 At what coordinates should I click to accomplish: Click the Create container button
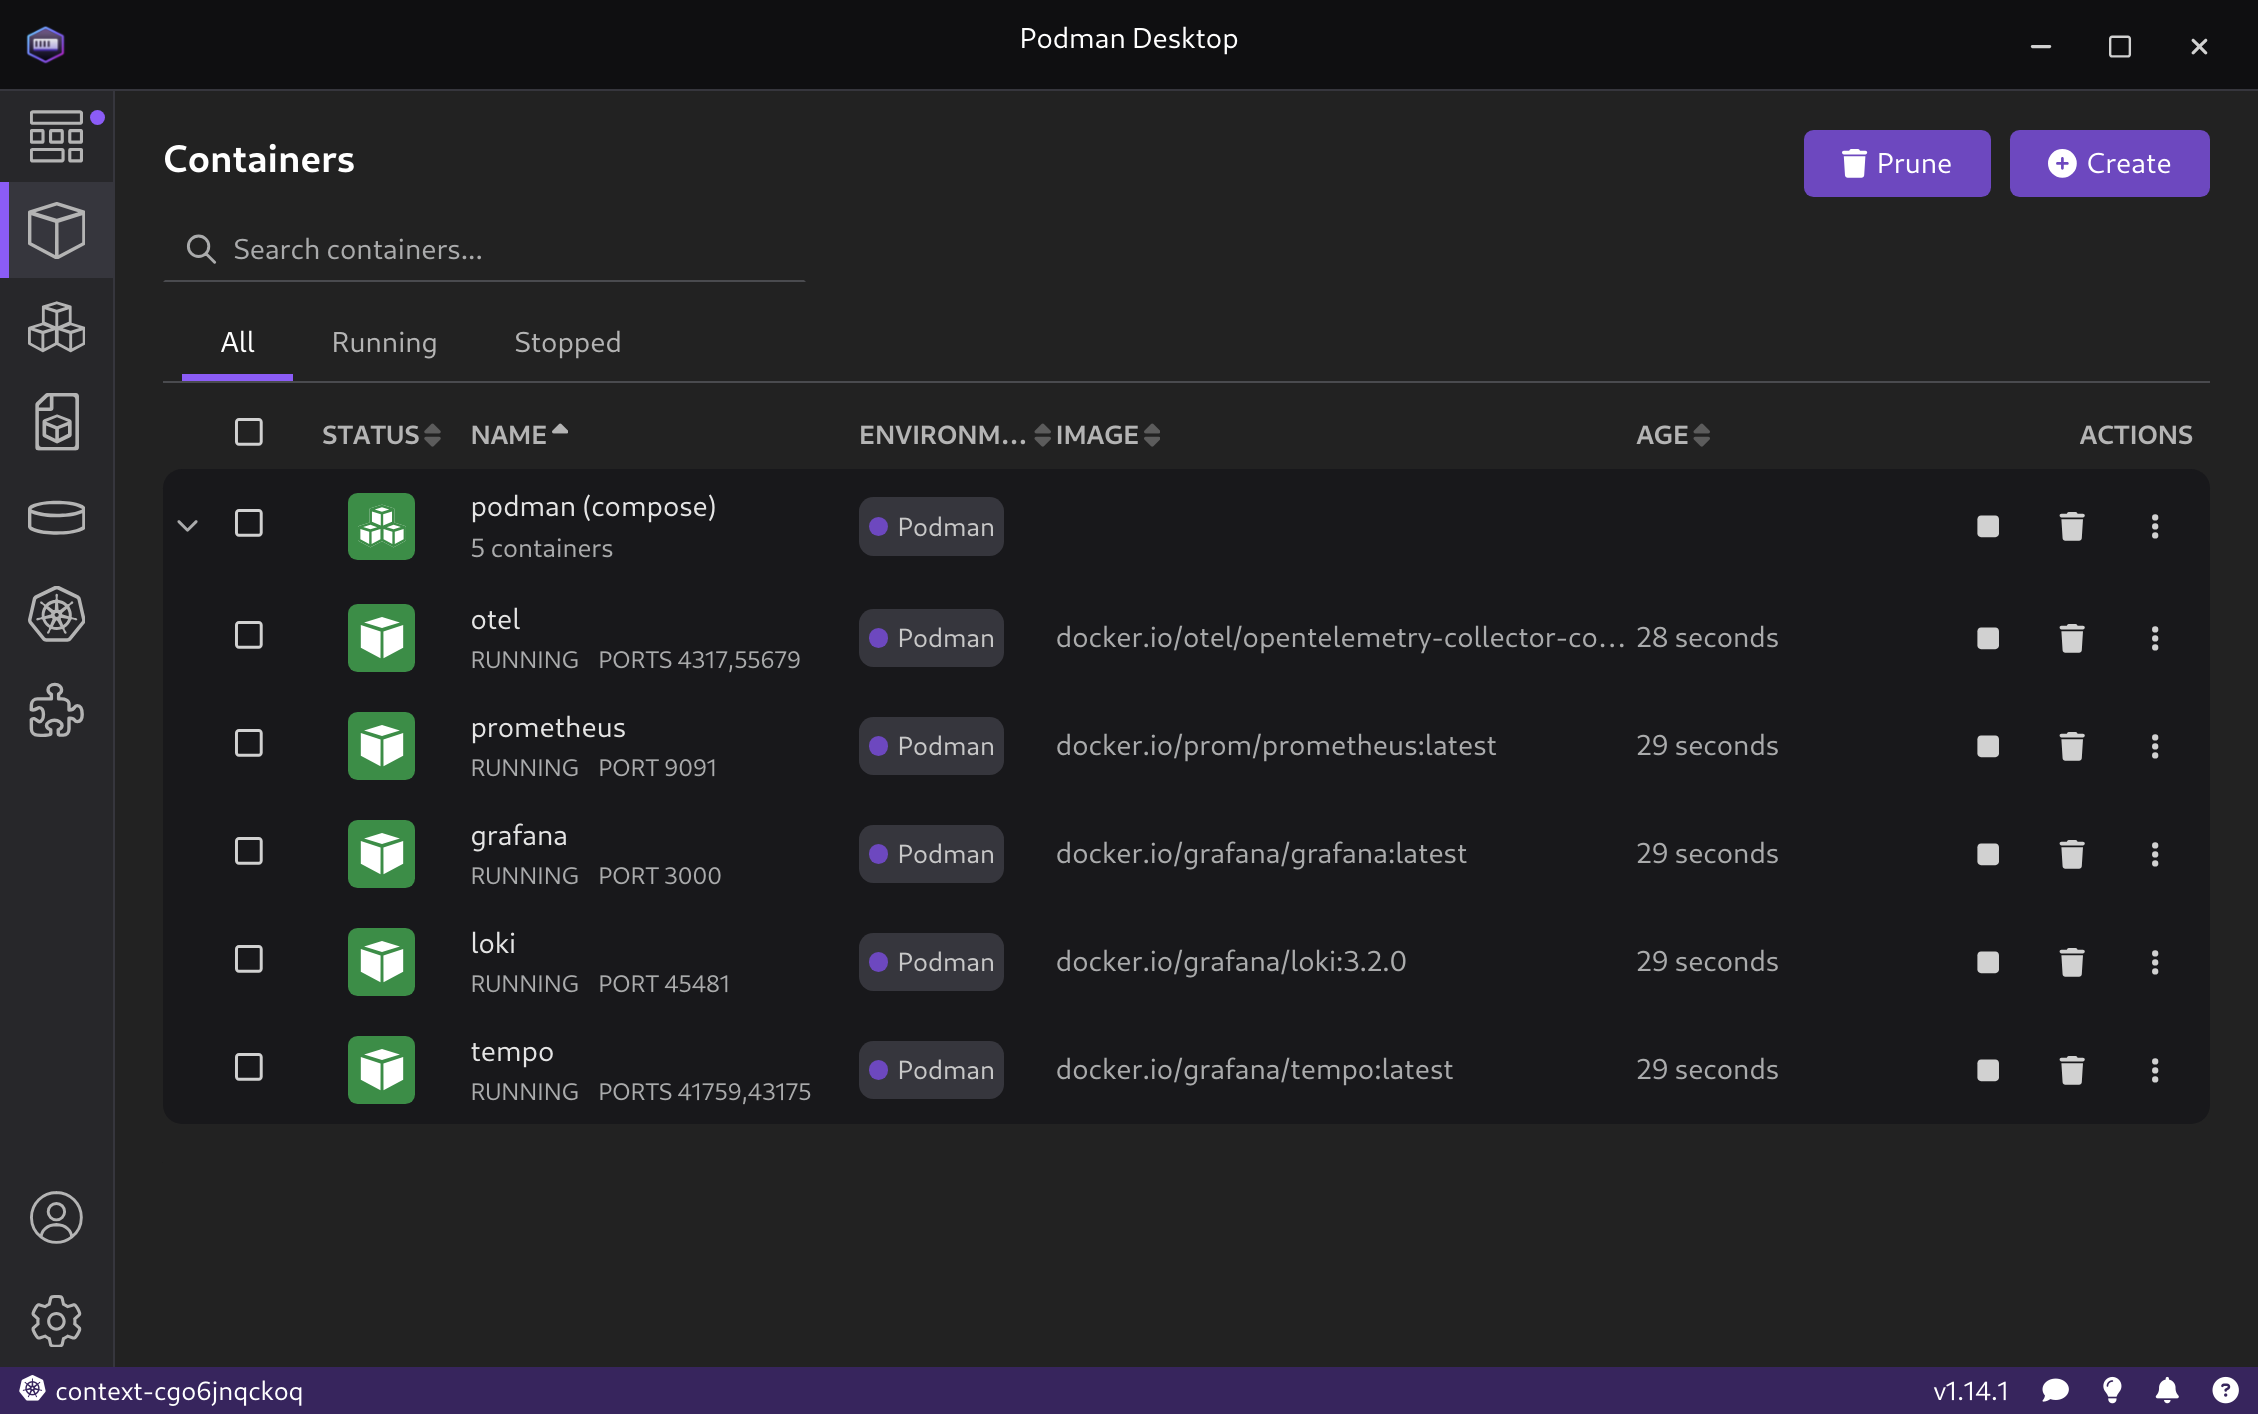[x=2108, y=163]
